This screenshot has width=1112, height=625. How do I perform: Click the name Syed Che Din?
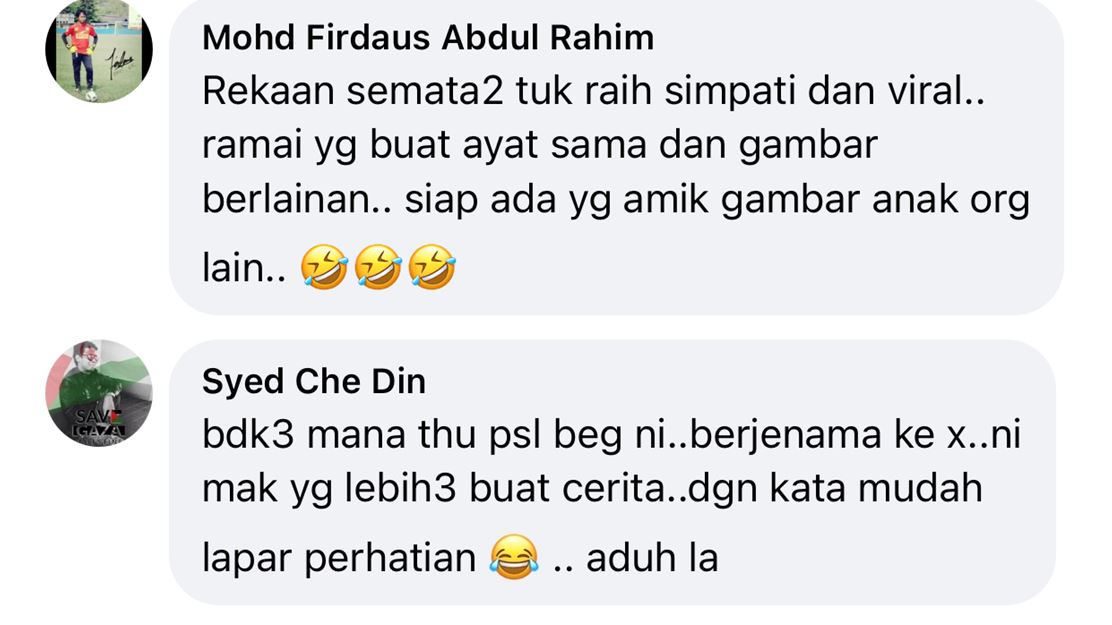pos(313,382)
